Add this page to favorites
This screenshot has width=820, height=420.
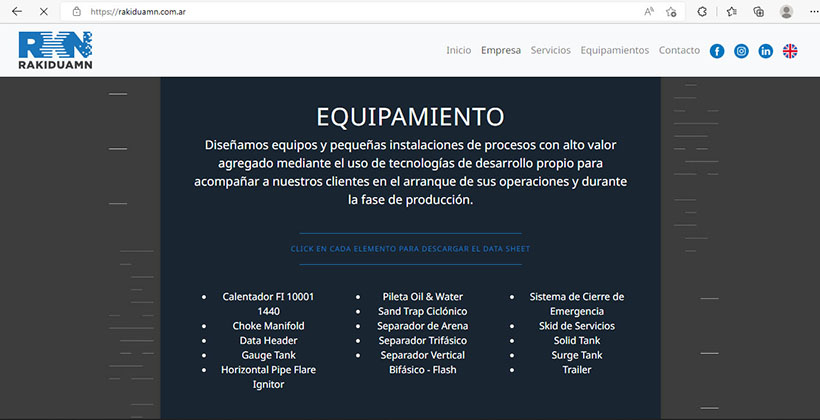point(672,12)
